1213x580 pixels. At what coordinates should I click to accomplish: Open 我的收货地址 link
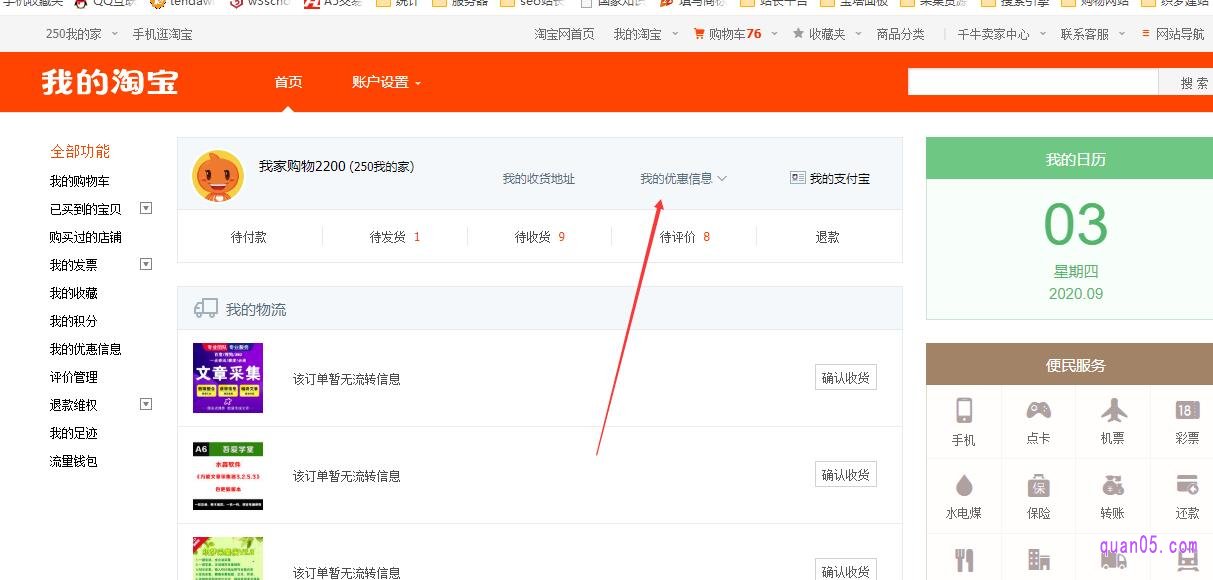(x=539, y=179)
